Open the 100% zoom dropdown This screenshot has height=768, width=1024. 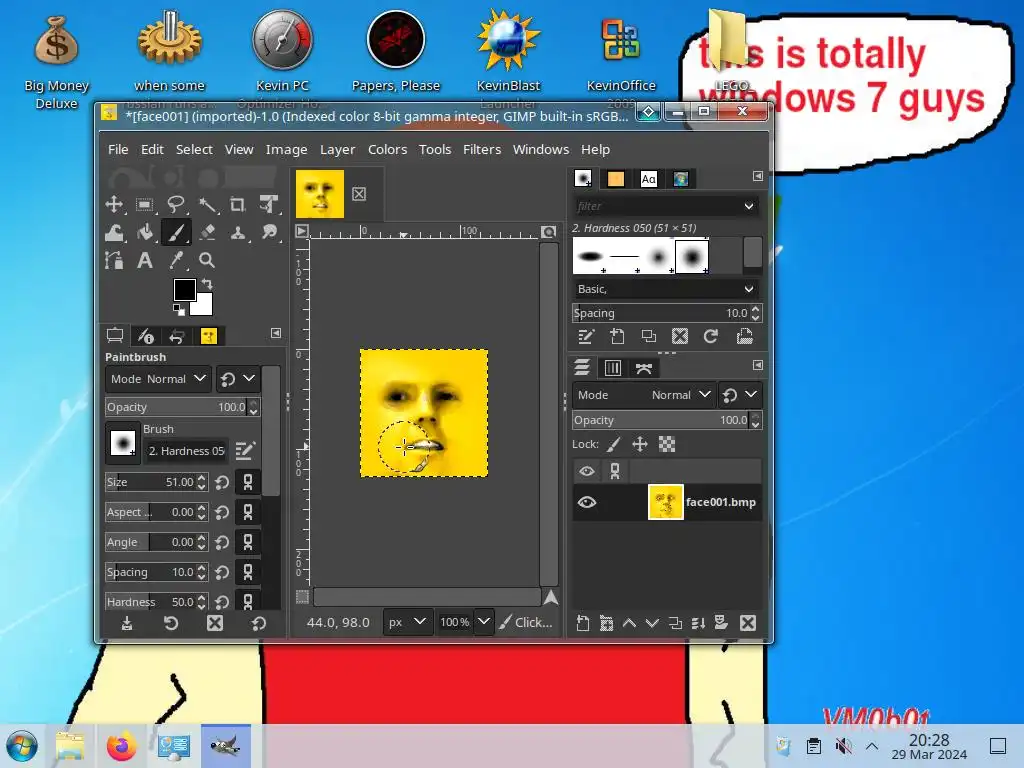484,622
